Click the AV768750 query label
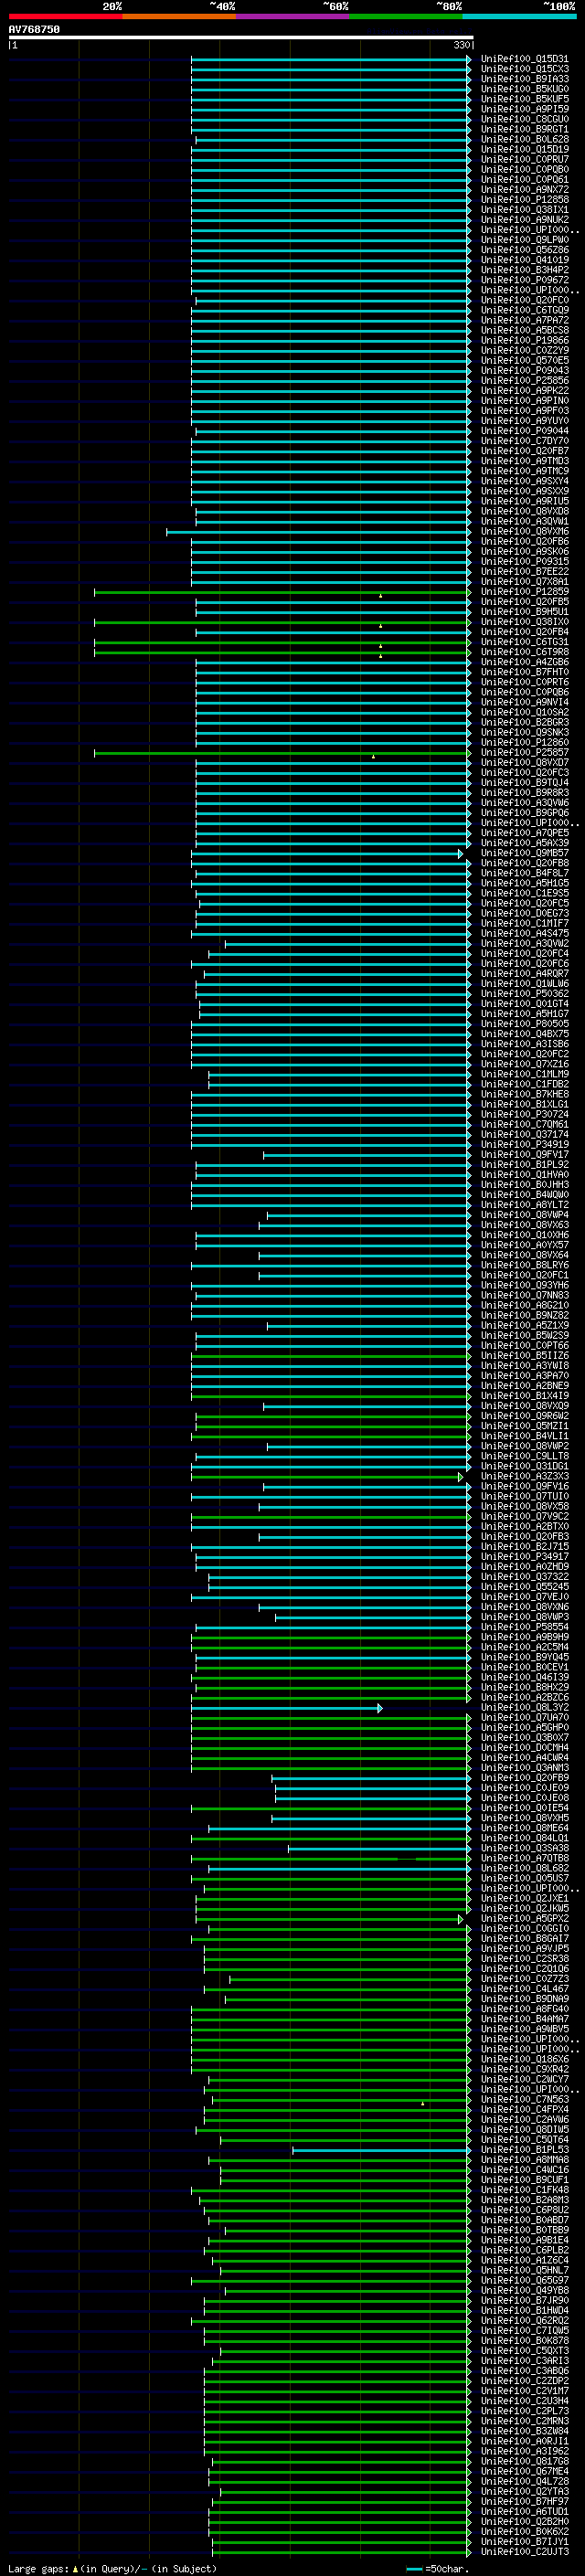This screenshot has width=585, height=2576. (34, 30)
